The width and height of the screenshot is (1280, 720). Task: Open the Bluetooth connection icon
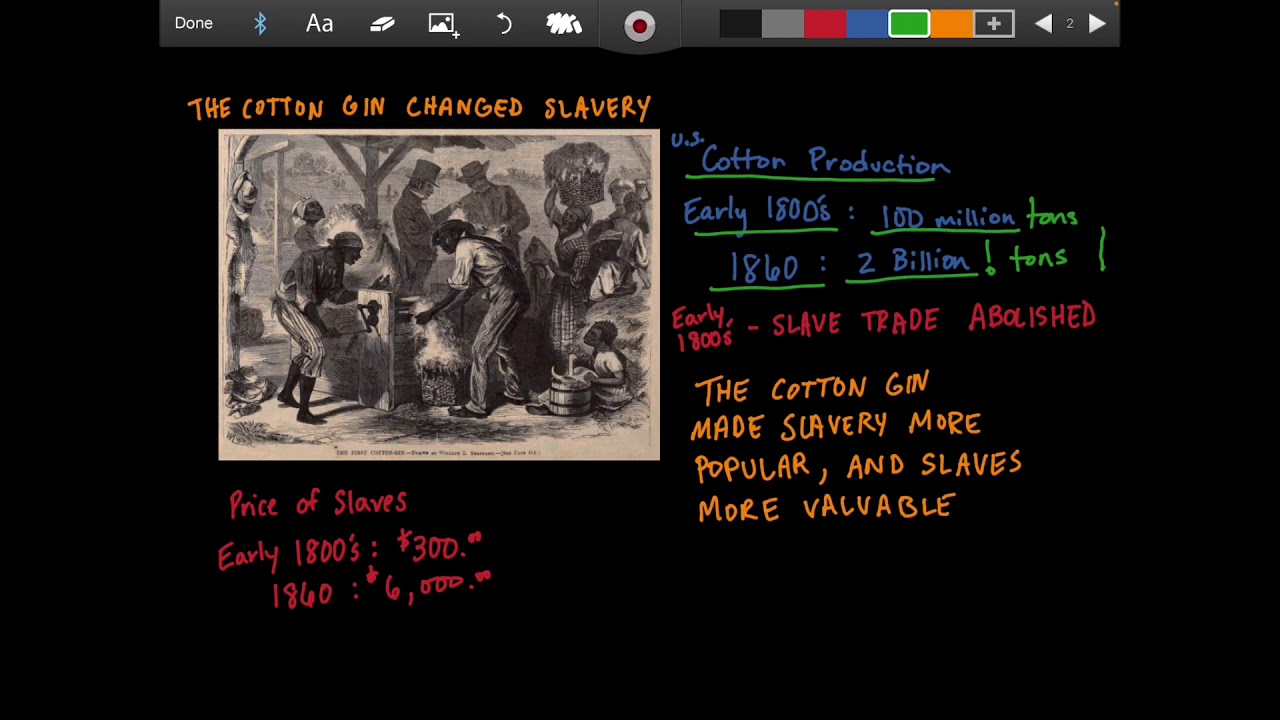pos(260,24)
